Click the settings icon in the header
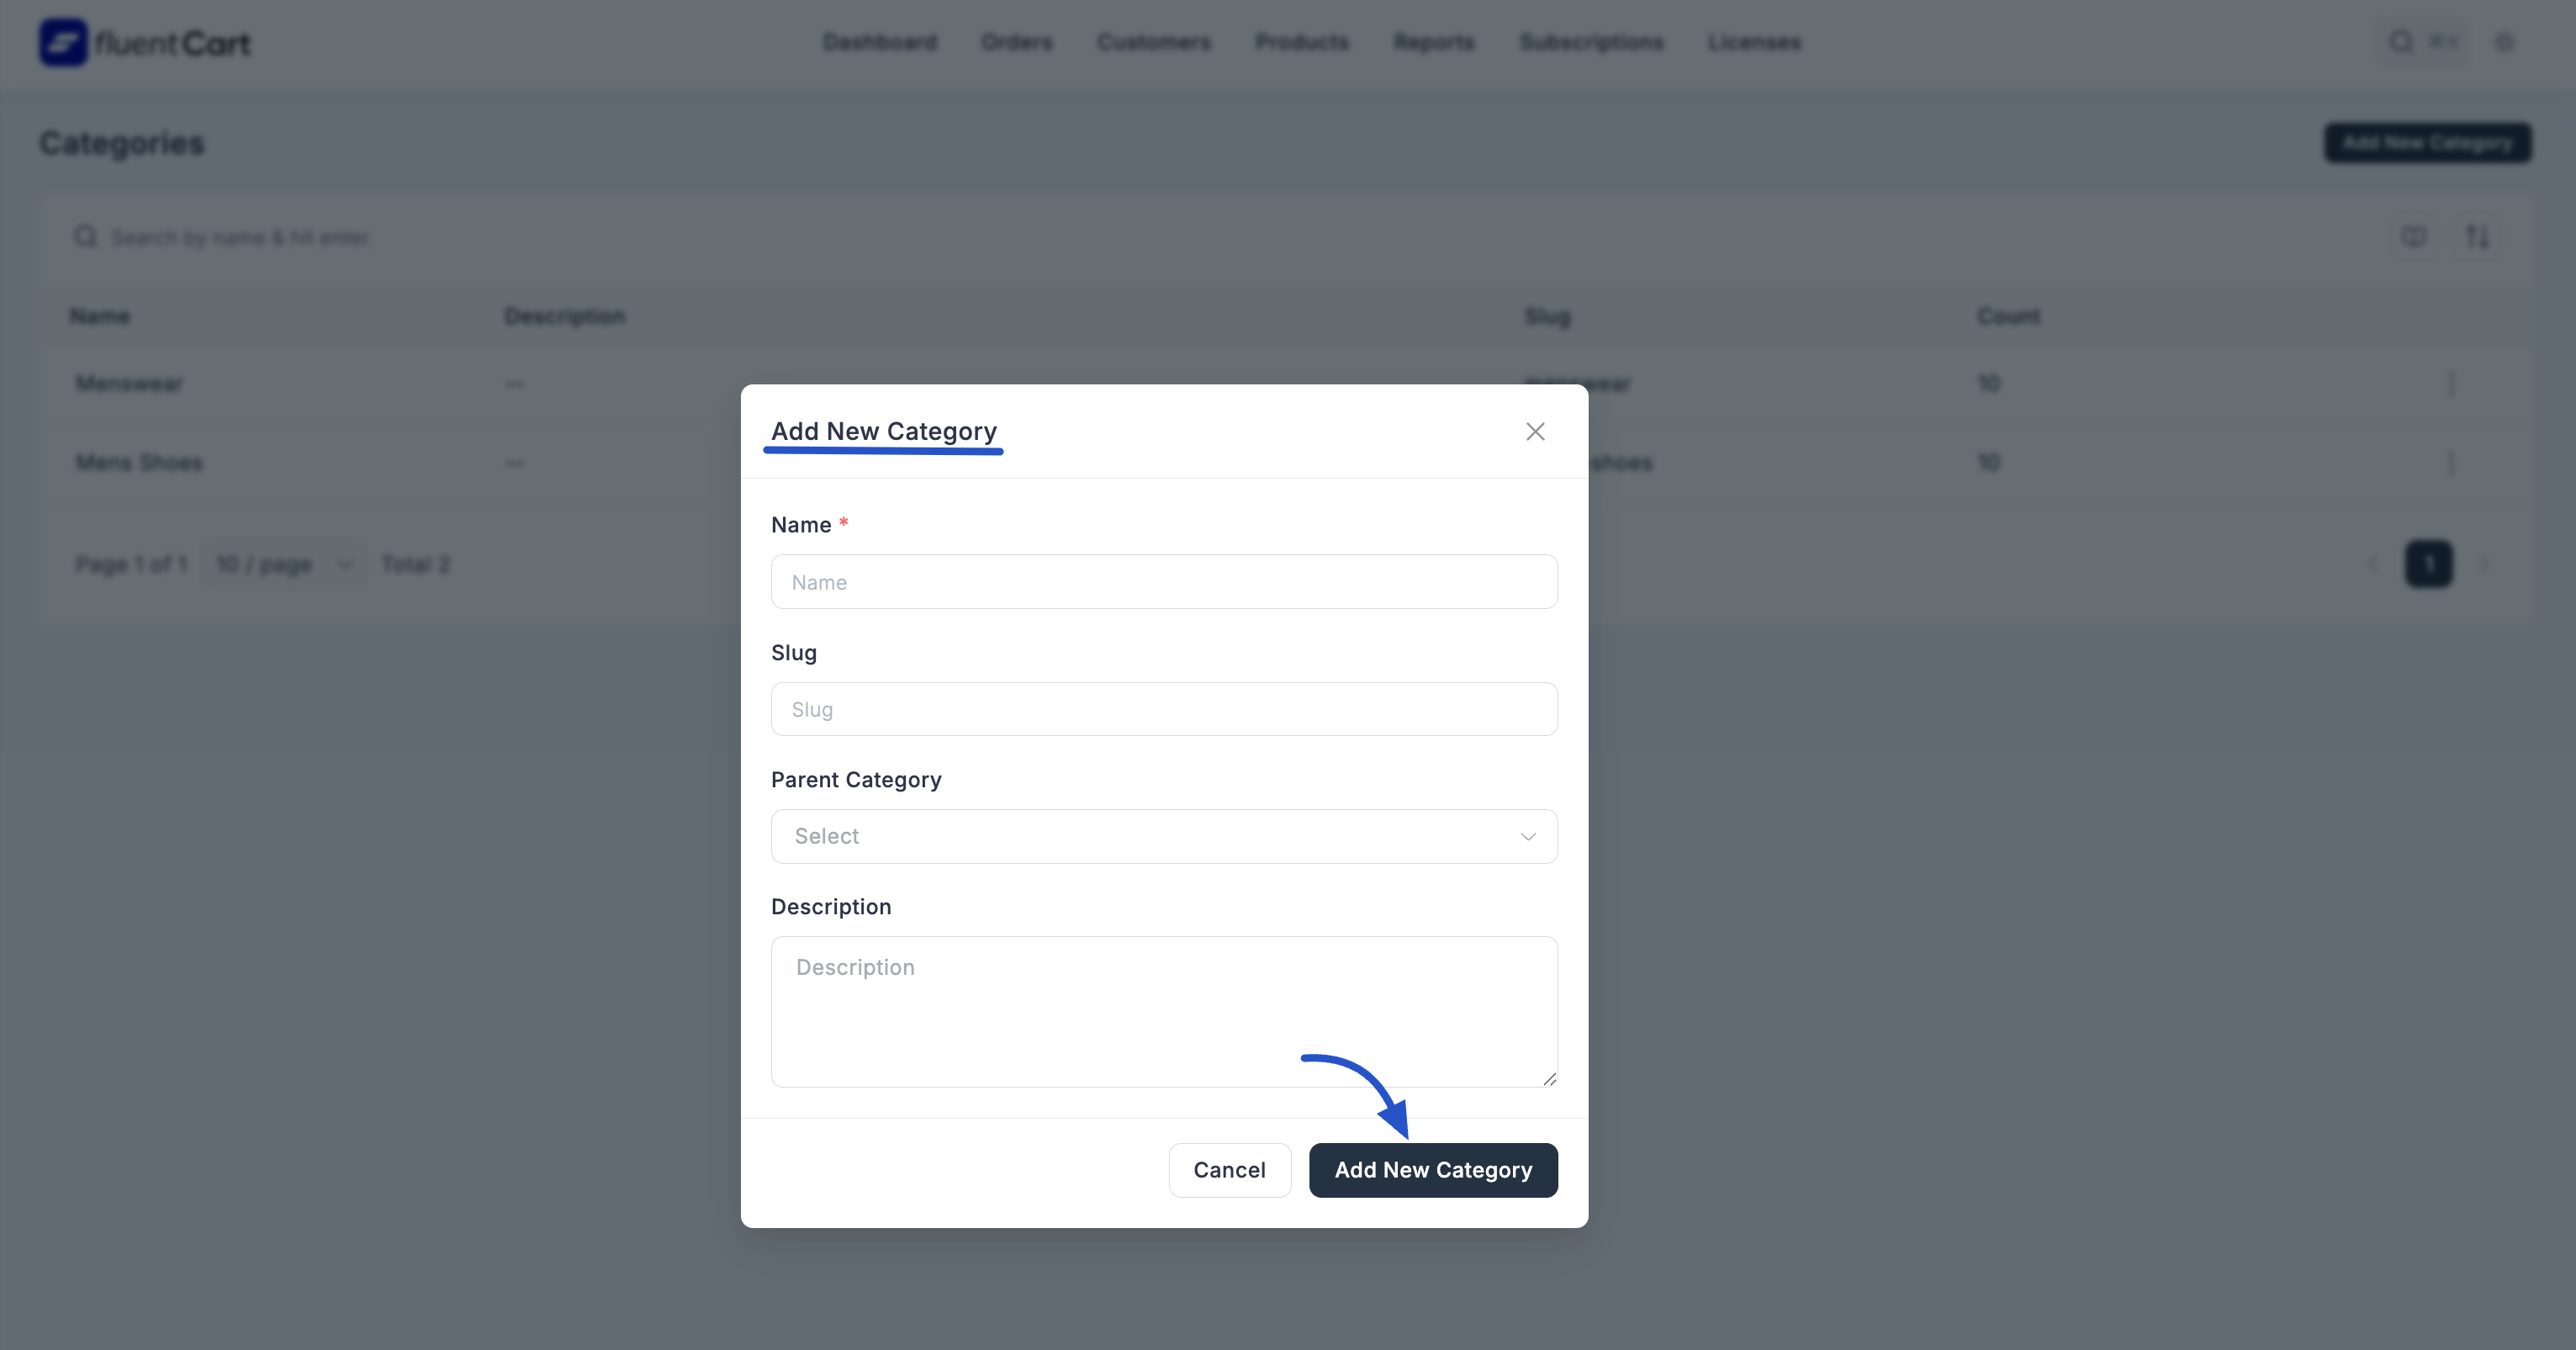2576x1350 pixels. pyautogui.click(x=2504, y=42)
